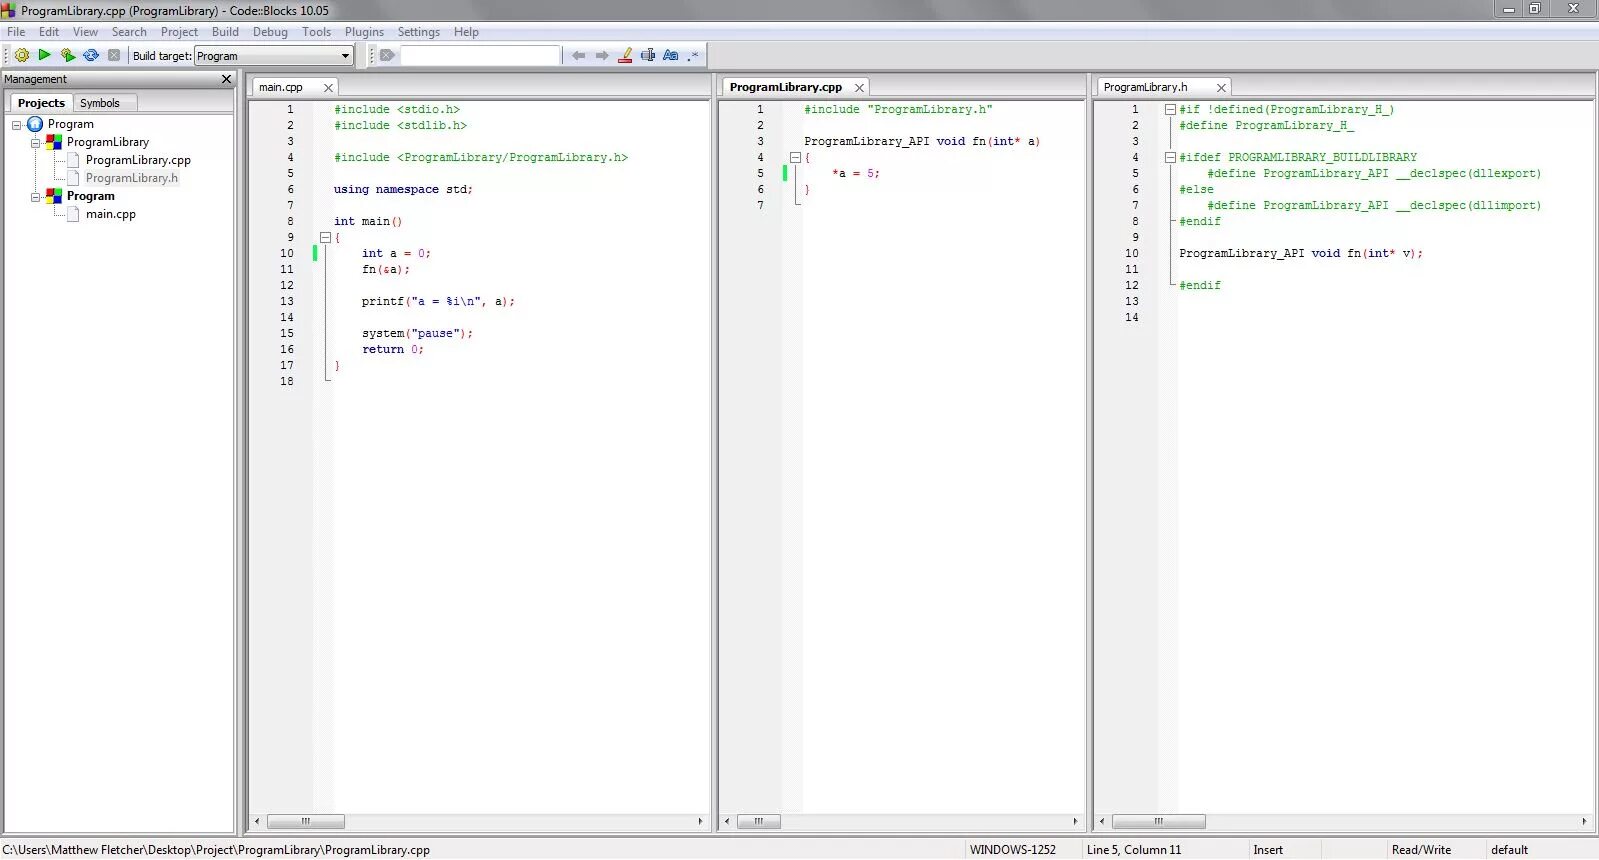Activate the ProgramLibrary.cpp editor tab

(x=786, y=87)
